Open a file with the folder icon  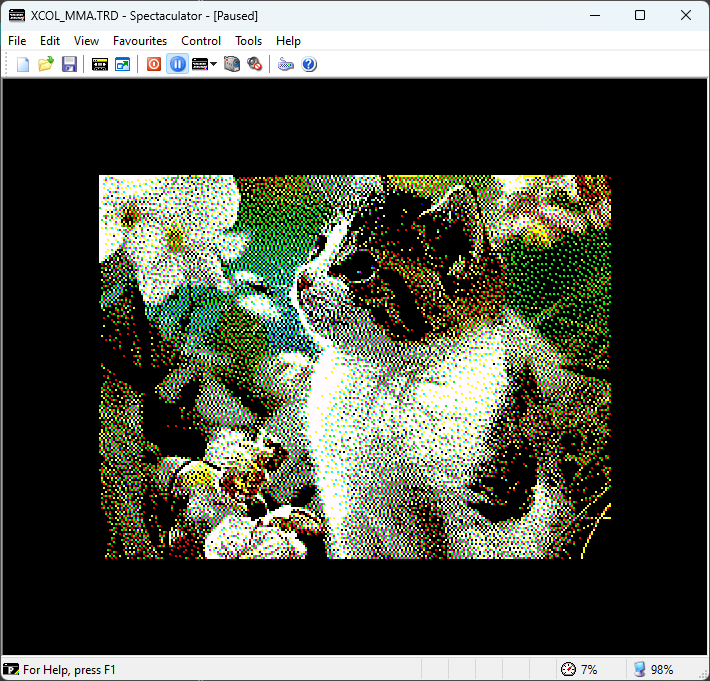[x=46, y=64]
